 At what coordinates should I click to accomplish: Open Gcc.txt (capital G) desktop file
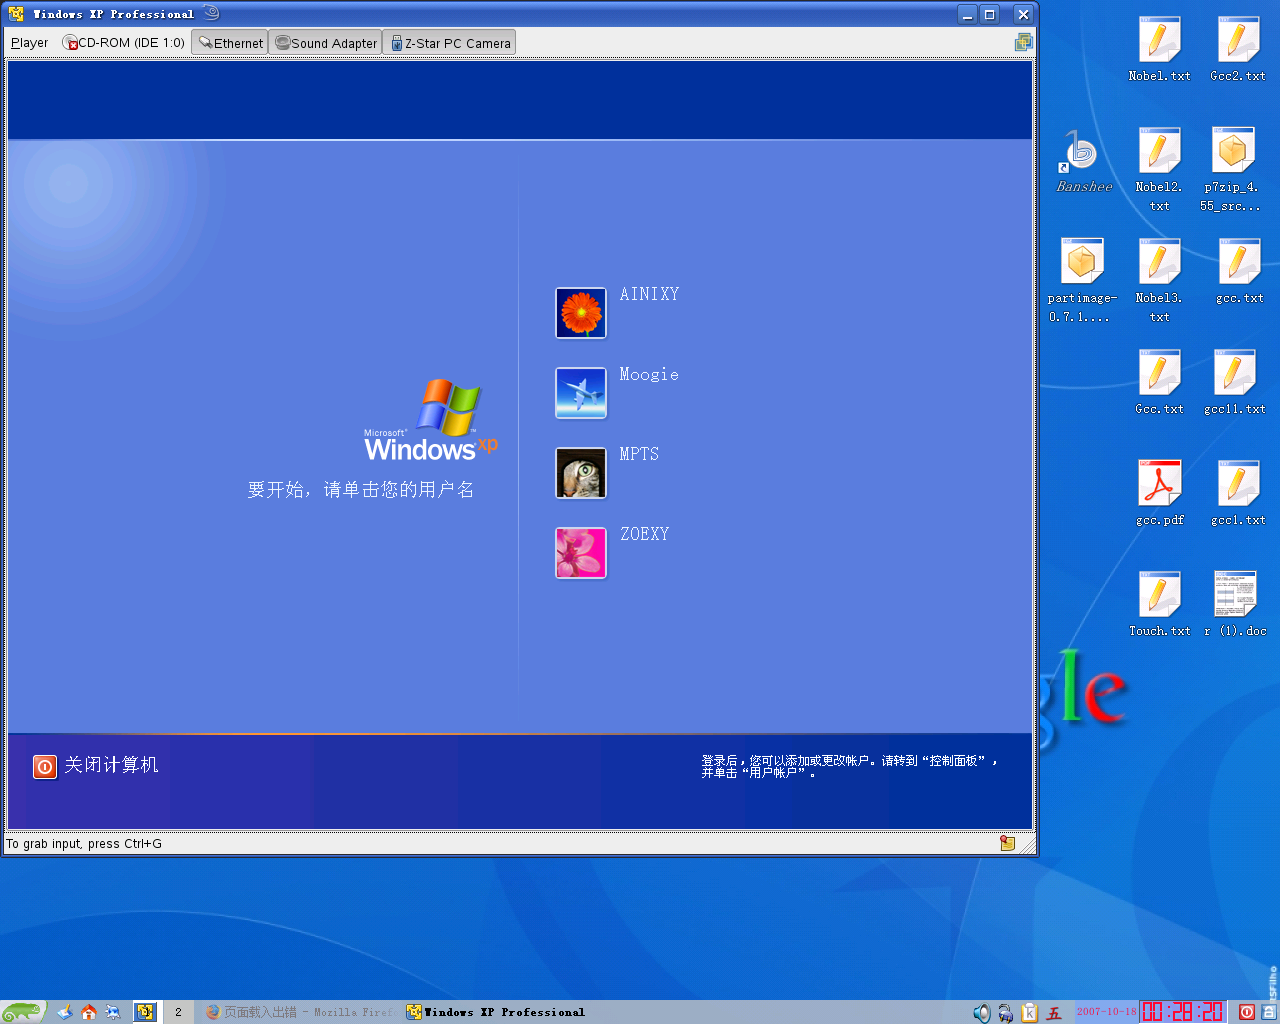pyautogui.click(x=1159, y=381)
